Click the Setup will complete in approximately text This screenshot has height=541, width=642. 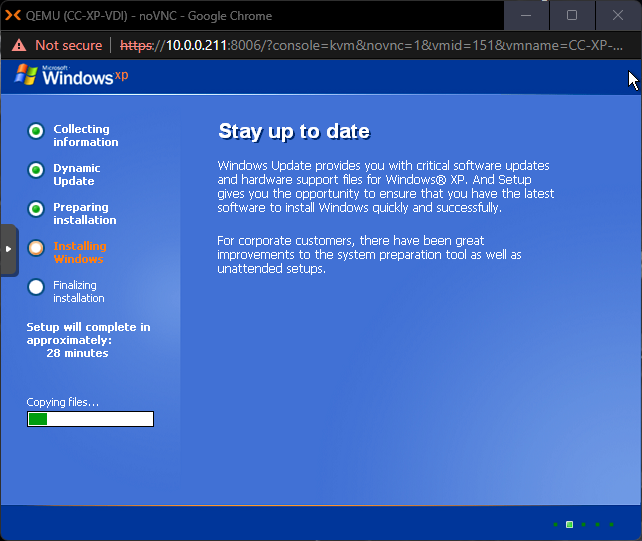click(x=88, y=333)
